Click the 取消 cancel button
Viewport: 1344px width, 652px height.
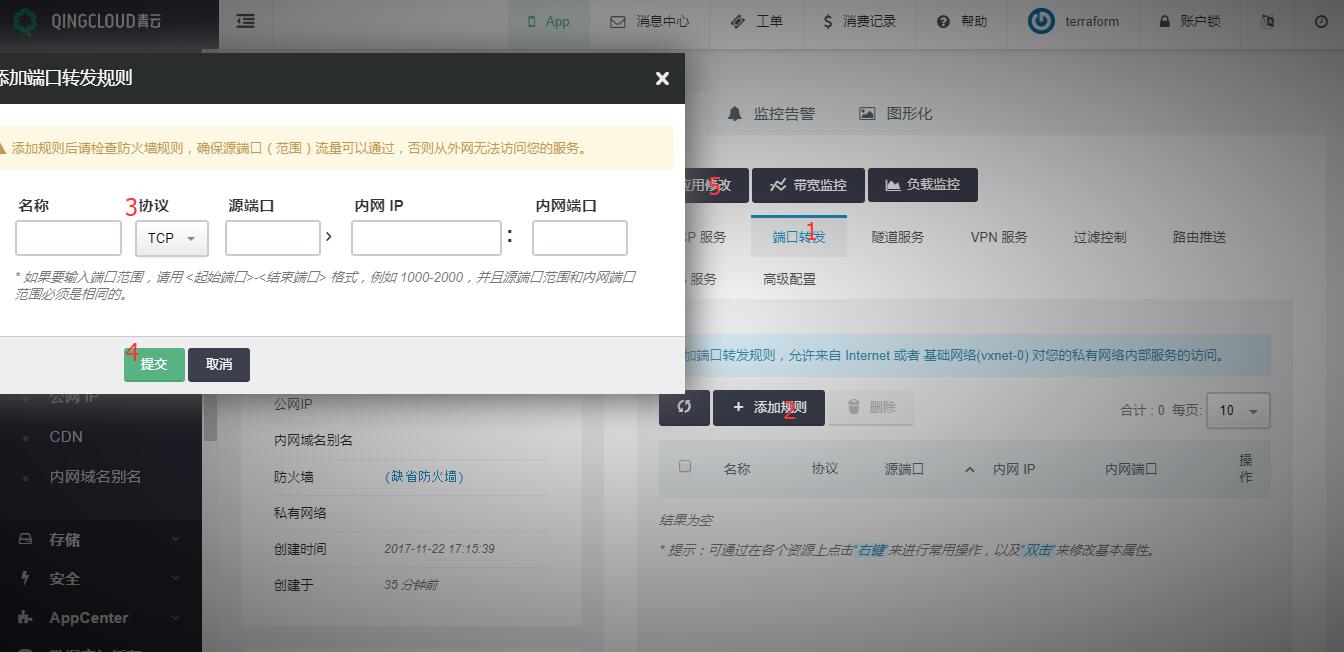(219, 364)
